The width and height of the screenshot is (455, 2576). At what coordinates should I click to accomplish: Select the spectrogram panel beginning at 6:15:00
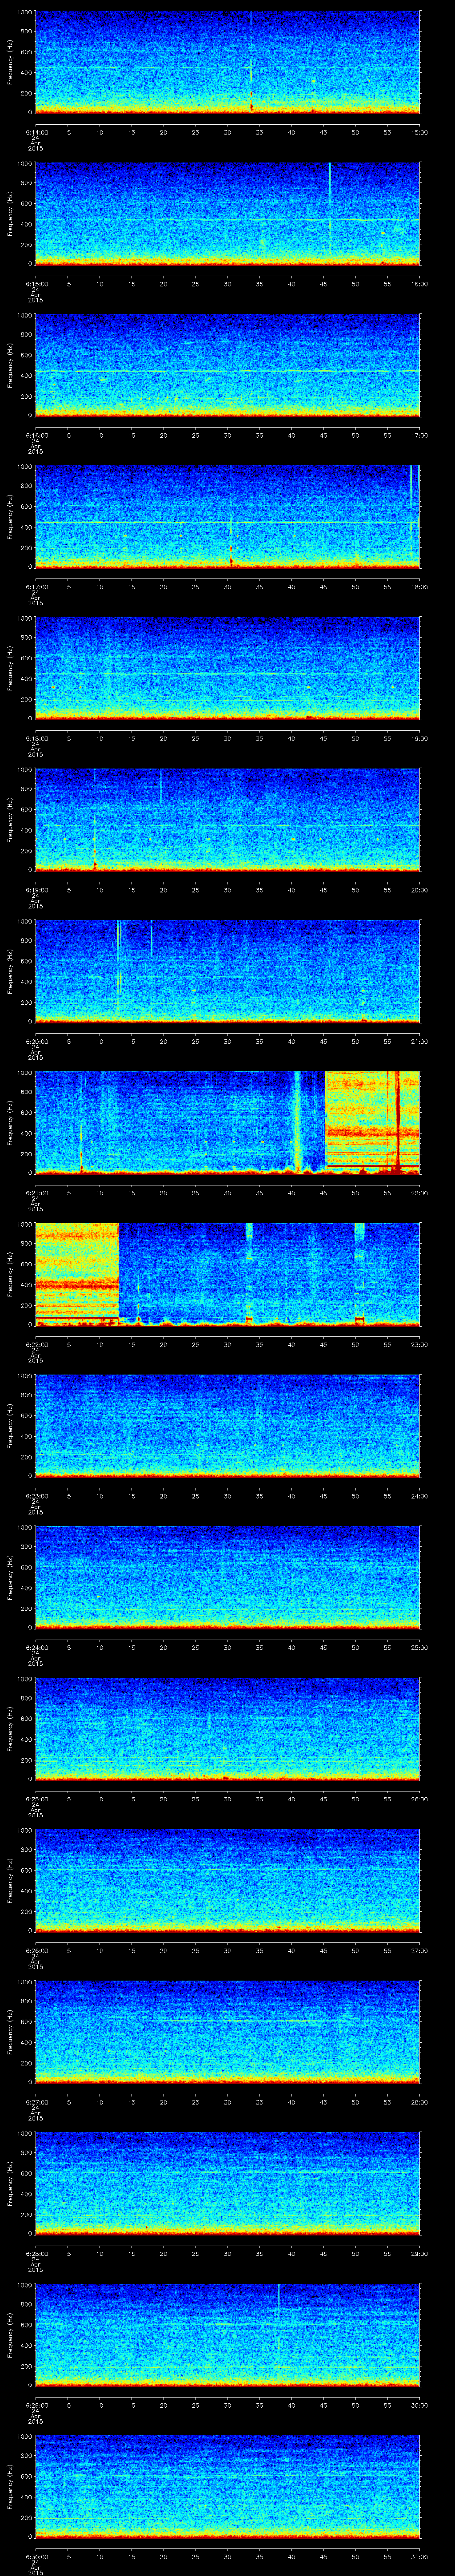[x=228, y=214]
